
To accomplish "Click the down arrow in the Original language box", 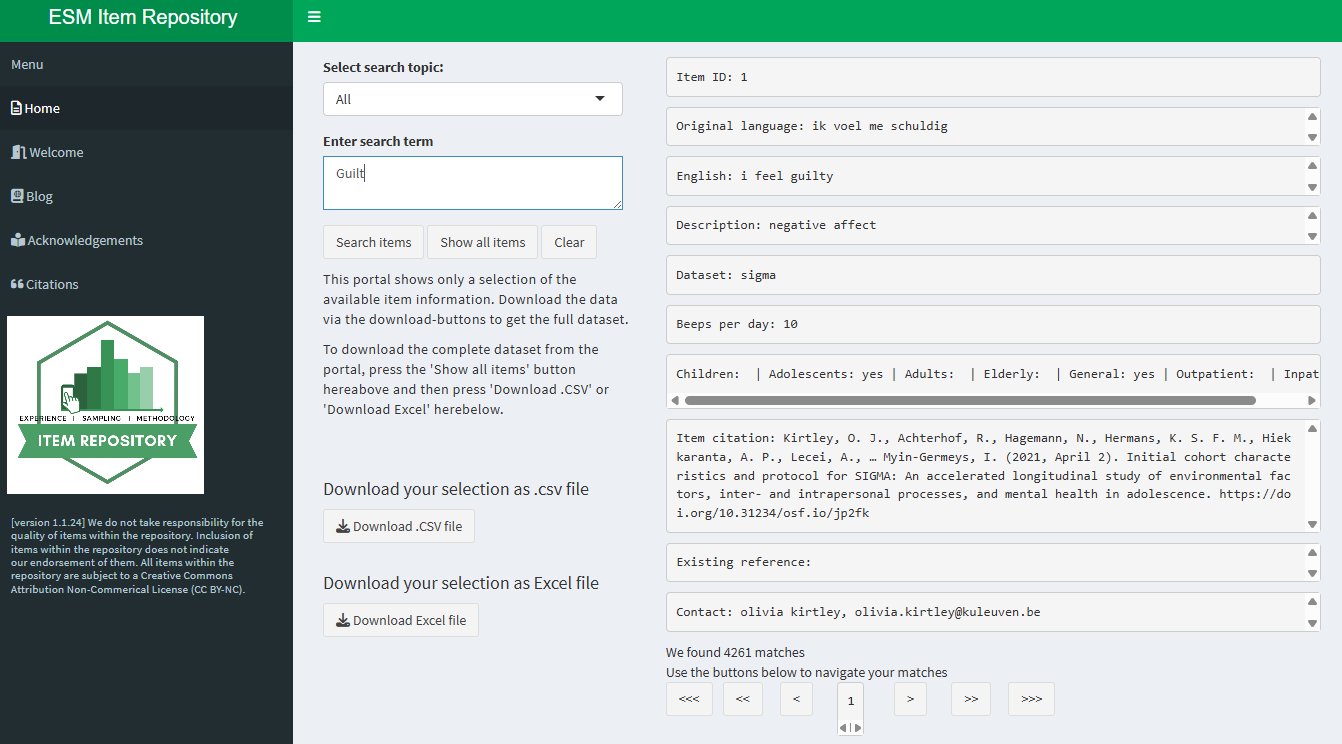I will pyautogui.click(x=1313, y=138).
